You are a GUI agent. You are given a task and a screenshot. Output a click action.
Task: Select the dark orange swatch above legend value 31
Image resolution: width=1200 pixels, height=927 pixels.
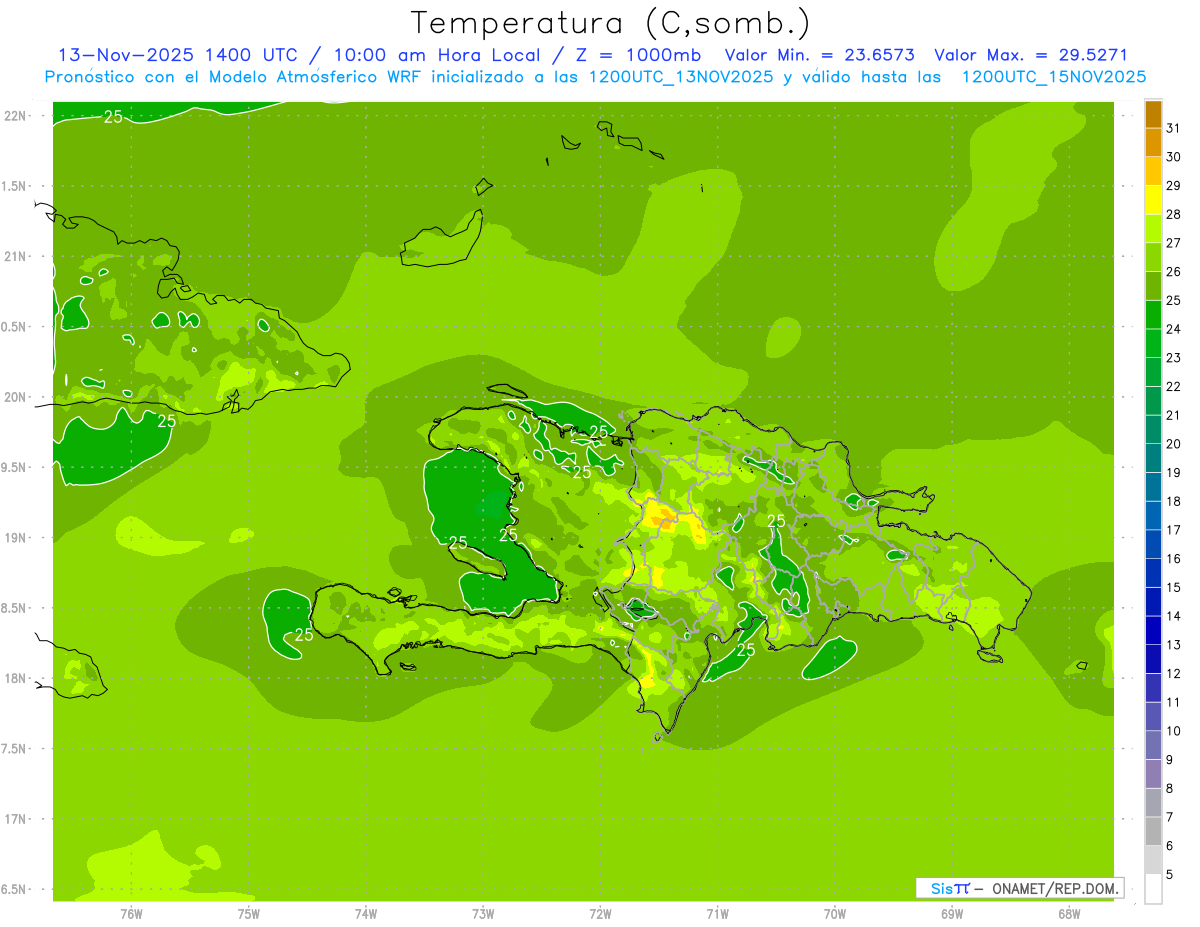point(1153,114)
